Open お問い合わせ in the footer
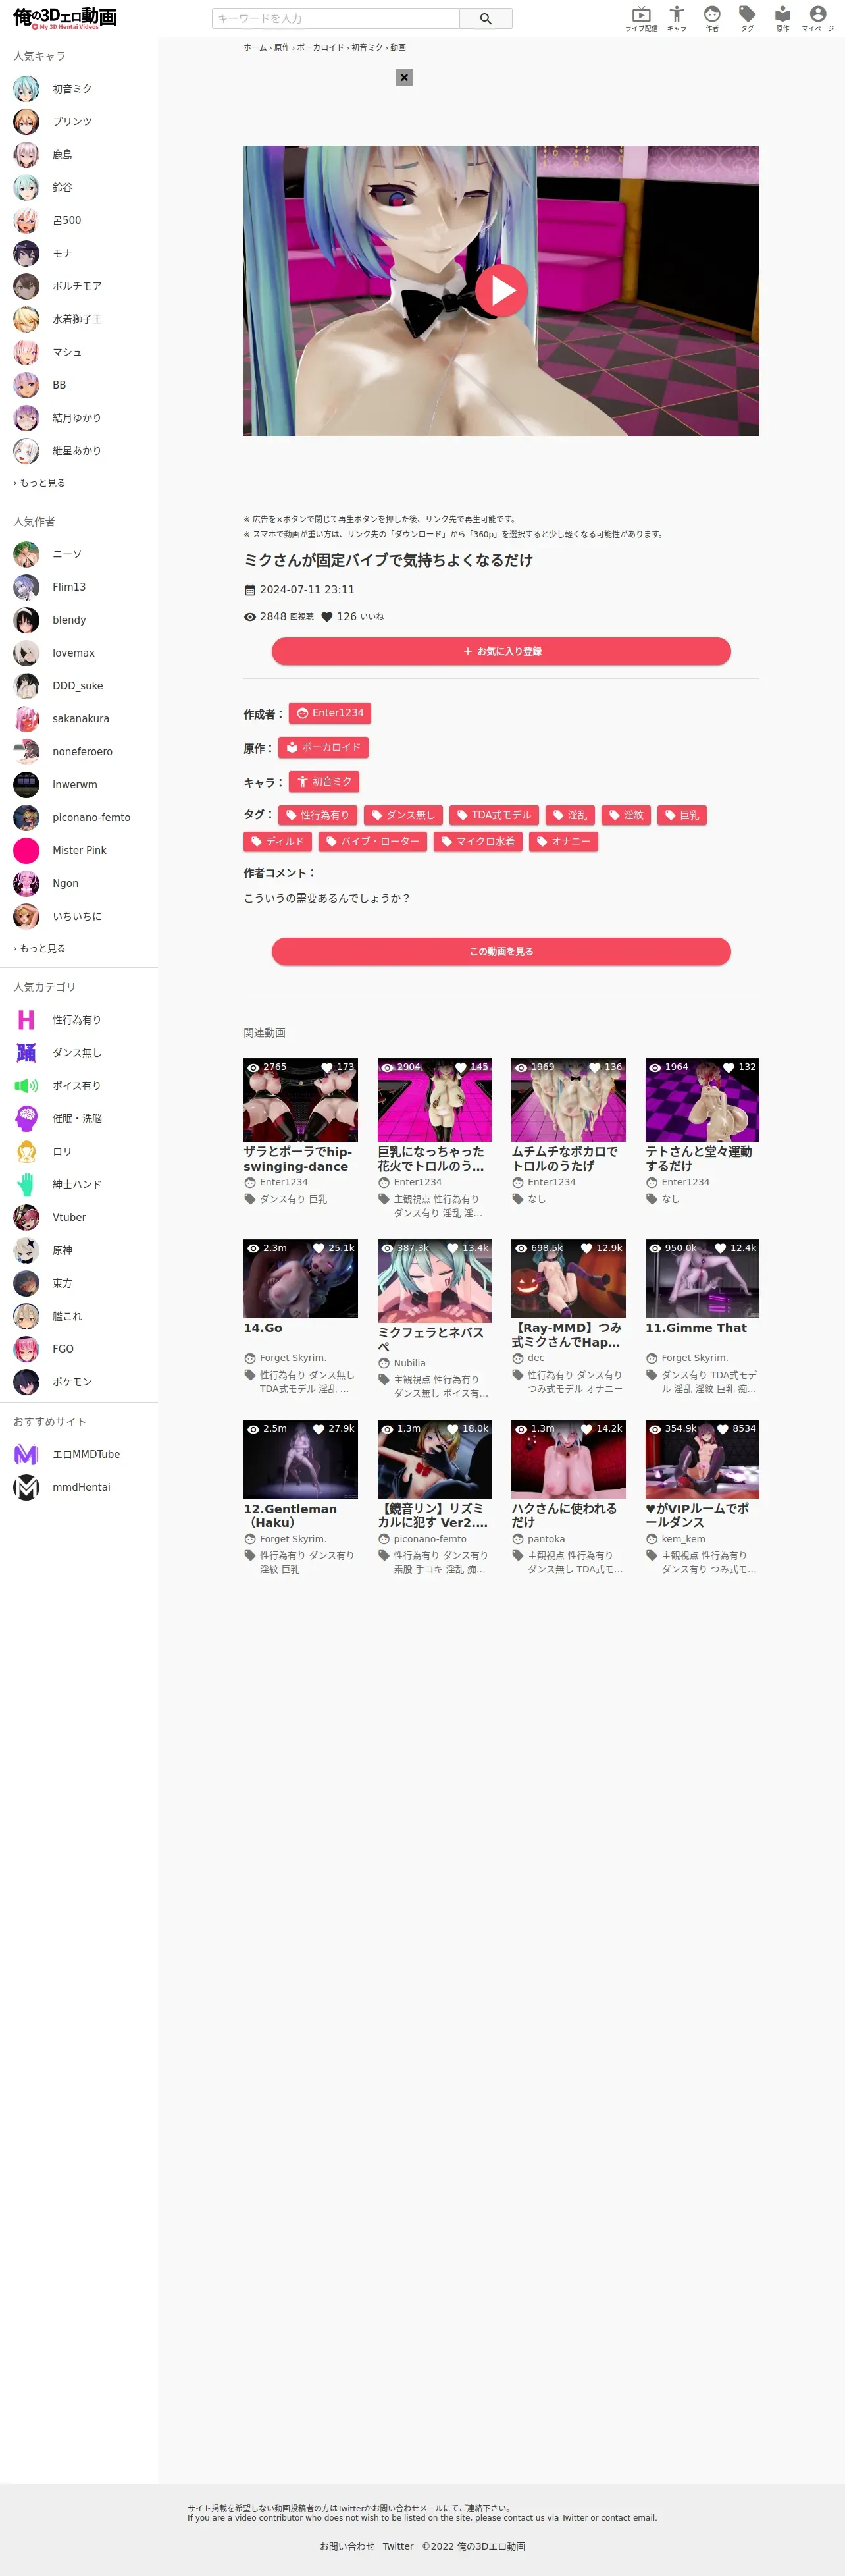 347,2547
